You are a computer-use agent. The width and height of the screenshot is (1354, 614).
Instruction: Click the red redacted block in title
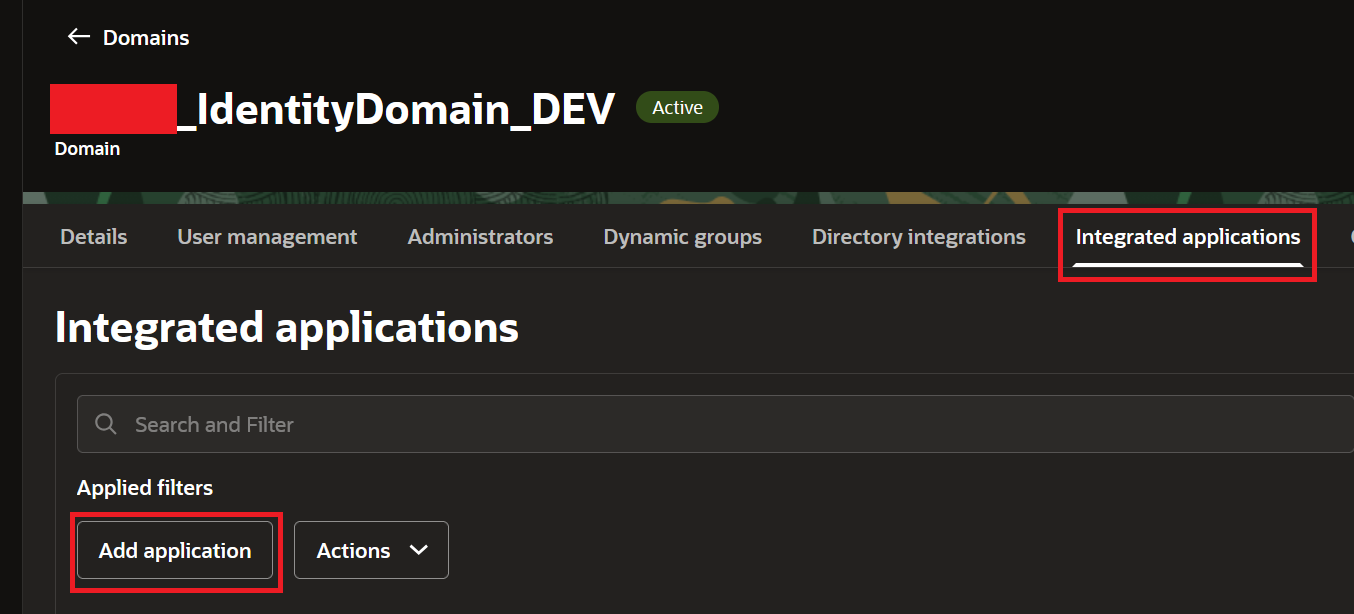(113, 110)
